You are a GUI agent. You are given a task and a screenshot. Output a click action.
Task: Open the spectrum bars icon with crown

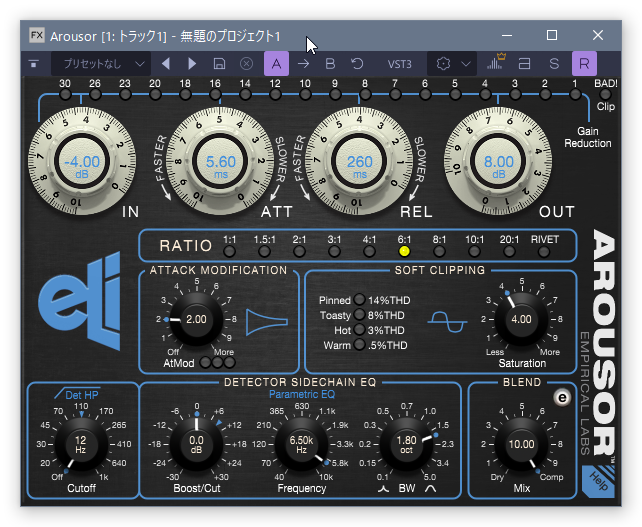coord(496,62)
